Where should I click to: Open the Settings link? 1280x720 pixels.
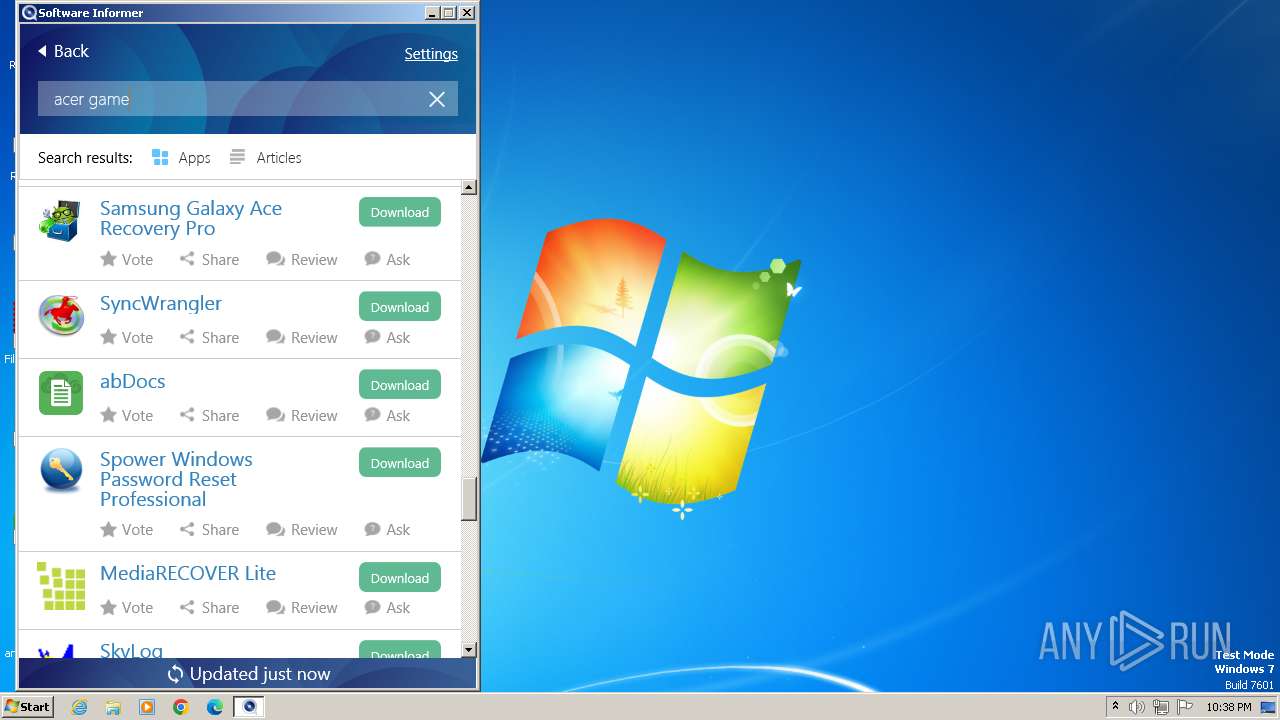[431, 54]
